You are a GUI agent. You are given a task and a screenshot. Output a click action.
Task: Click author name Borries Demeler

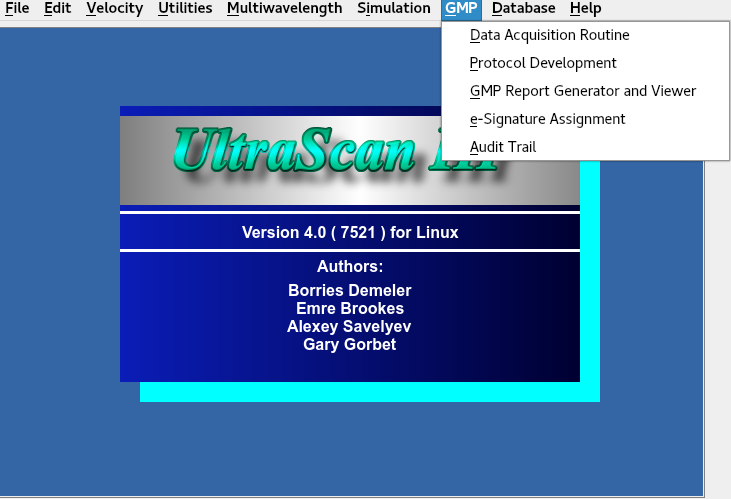(350, 291)
